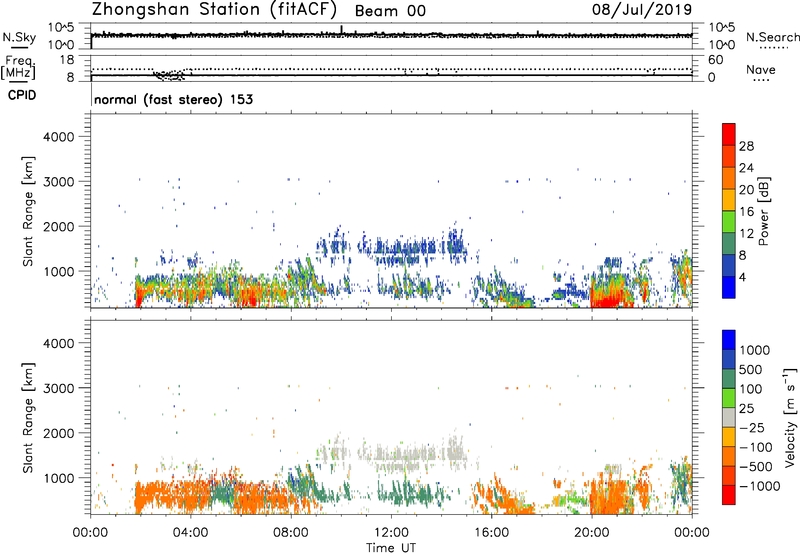
Task: Click Slant Range [km] title of power panel
Action: pos(28,211)
